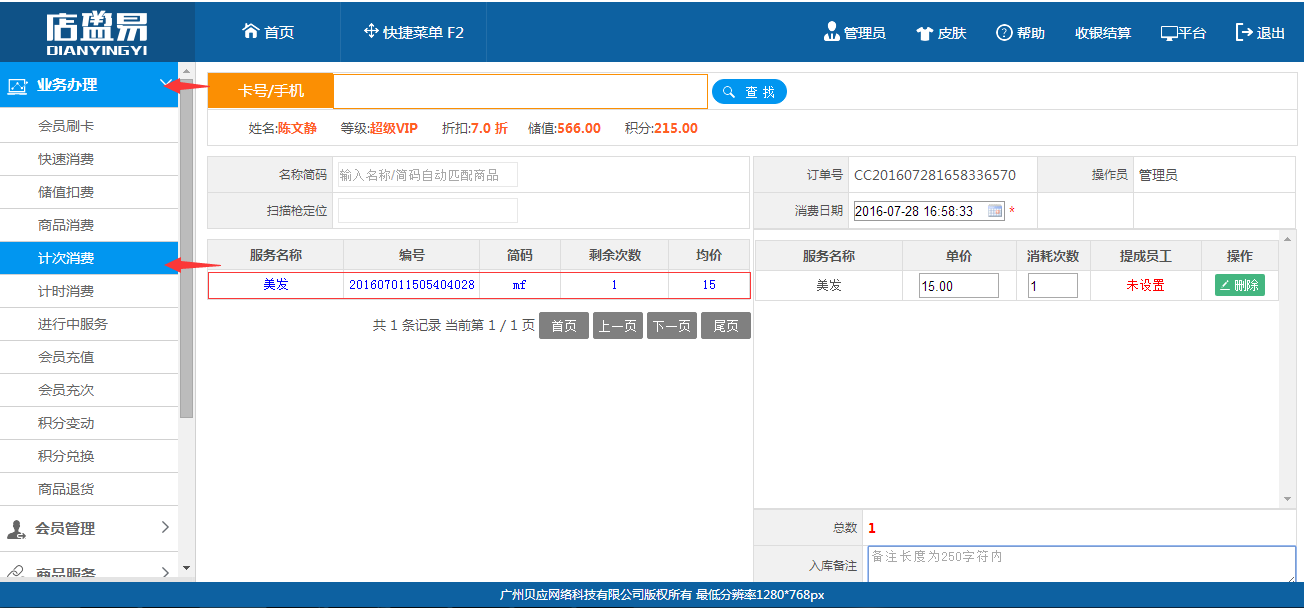This screenshot has height=608, width=1304.
Task: Click the 商品服务 sidebar icon
Action: coord(17,572)
